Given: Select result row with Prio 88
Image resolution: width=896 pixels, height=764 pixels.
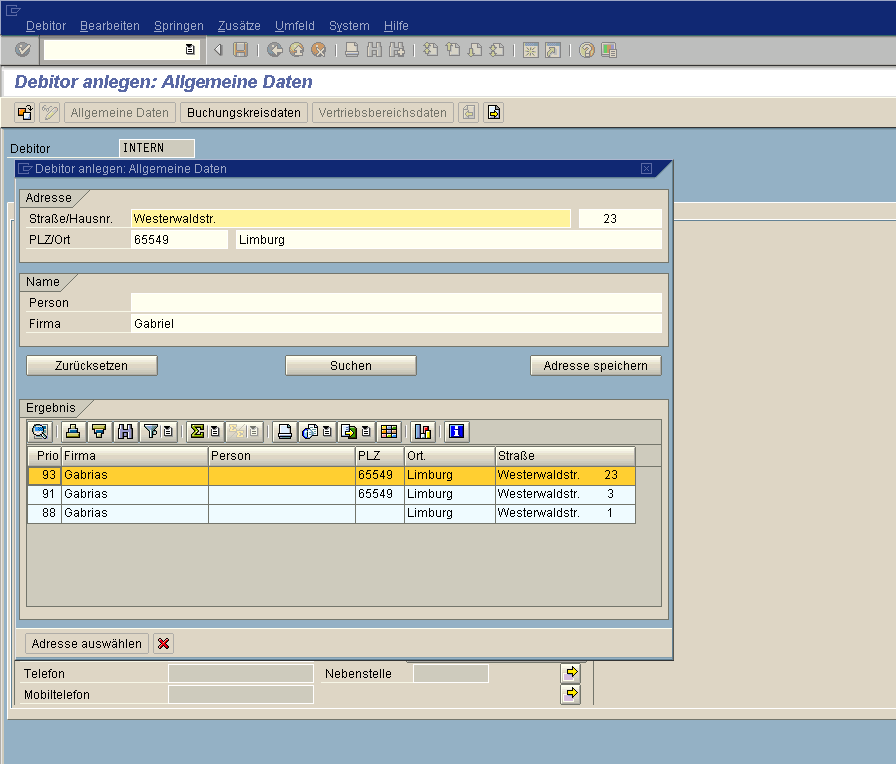Looking at the screenshot, I should [331, 513].
